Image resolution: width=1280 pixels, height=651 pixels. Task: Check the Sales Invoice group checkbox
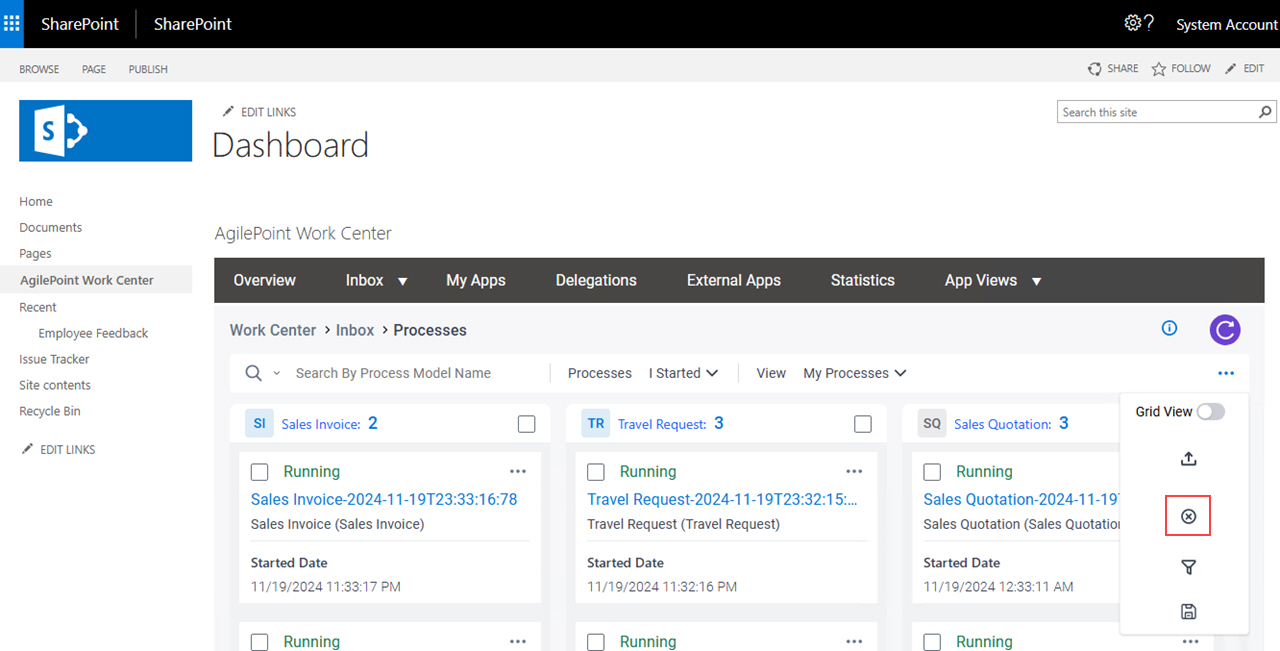coord(527,424)
